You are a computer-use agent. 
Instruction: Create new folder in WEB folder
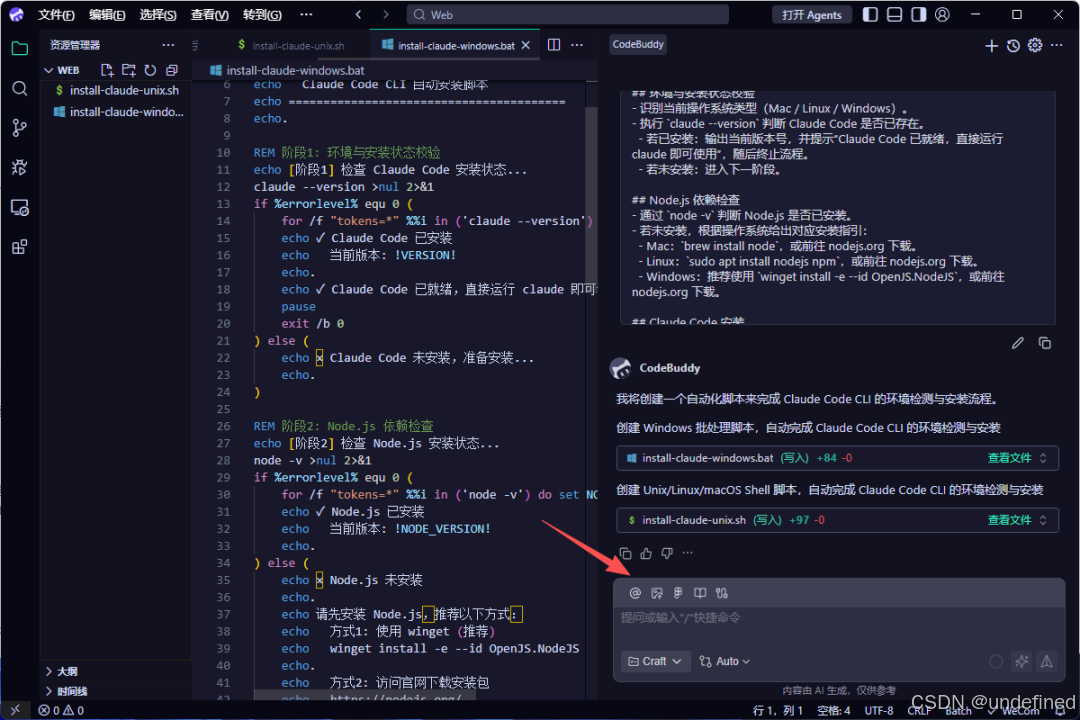129,70
